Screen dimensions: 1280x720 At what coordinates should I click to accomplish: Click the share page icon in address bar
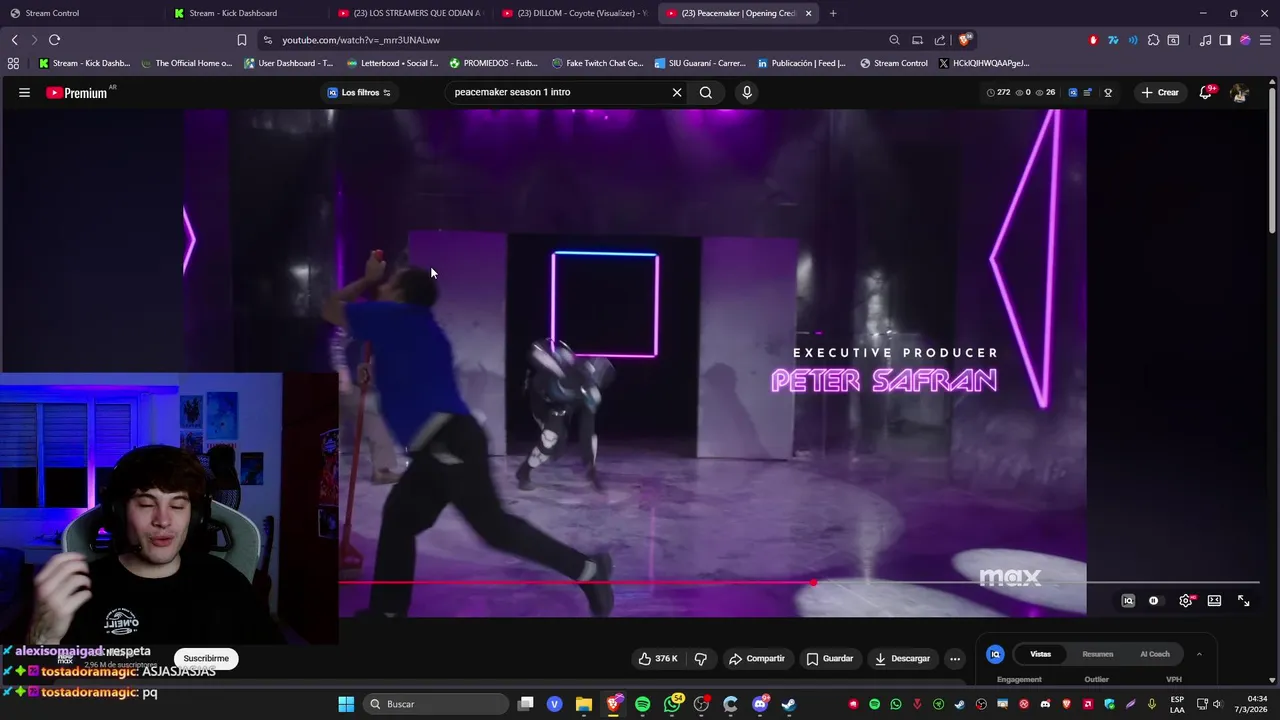coord(940,40)
